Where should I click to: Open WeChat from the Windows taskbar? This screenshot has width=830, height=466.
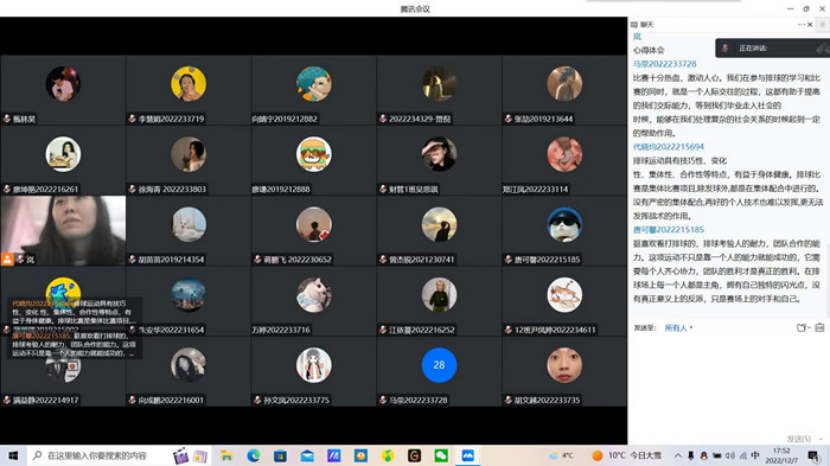pyautogui.click(x=441, y=456)
